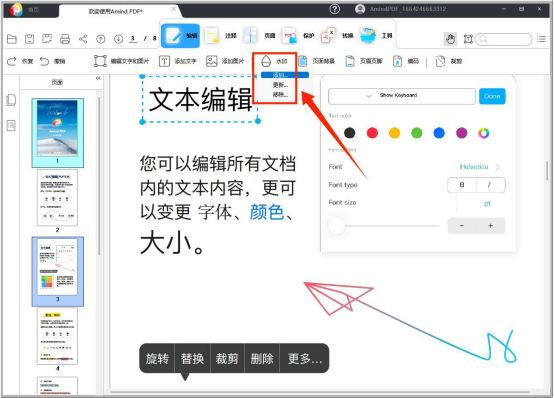Click the page number field showing 3
554x398 pixels.
pos(133,39)
